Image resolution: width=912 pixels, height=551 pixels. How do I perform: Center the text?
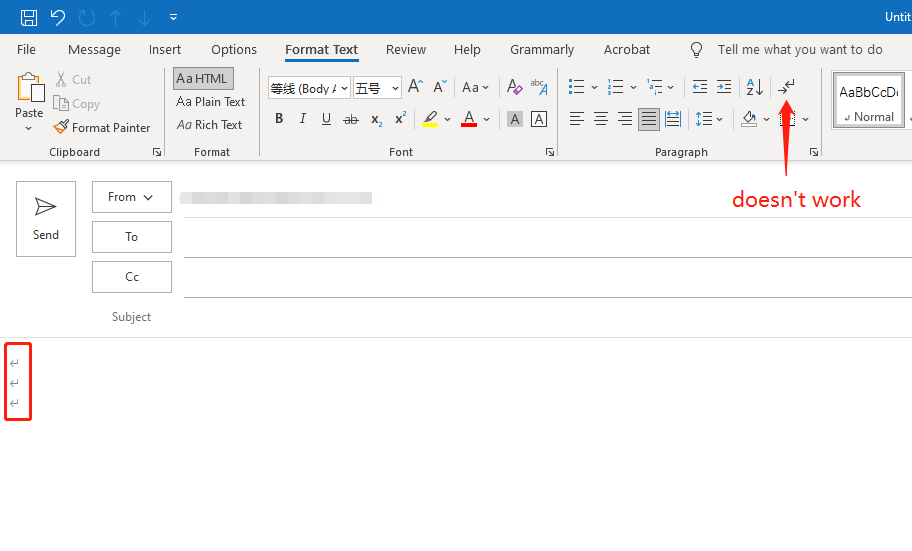coord(601,119)
